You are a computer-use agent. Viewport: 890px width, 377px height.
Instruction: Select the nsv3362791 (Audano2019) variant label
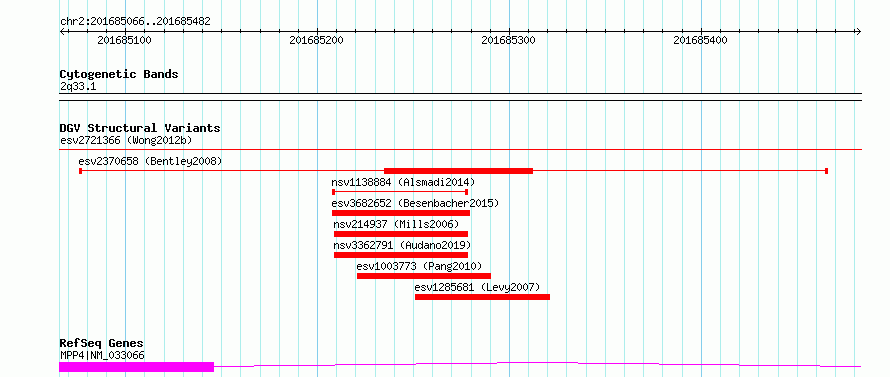tap(402, 245)
